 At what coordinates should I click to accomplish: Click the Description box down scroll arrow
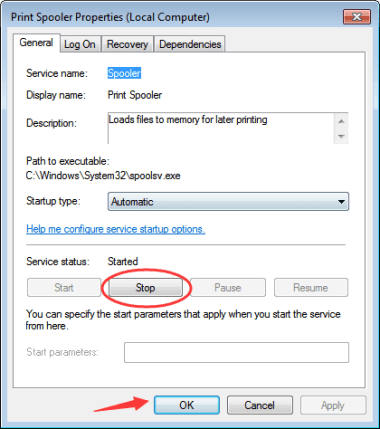(341, 136)
